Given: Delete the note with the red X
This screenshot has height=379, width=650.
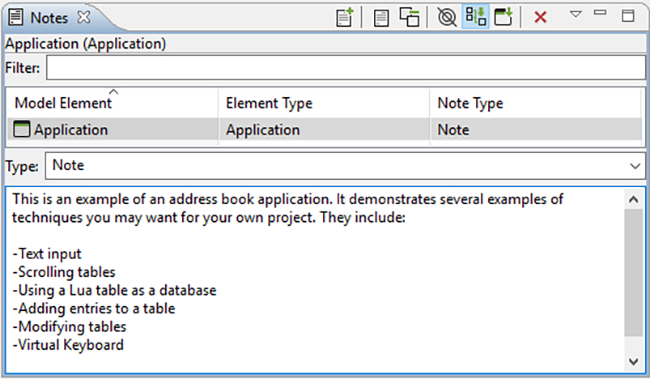Looking at the screenshot, I should pos(540,17).
